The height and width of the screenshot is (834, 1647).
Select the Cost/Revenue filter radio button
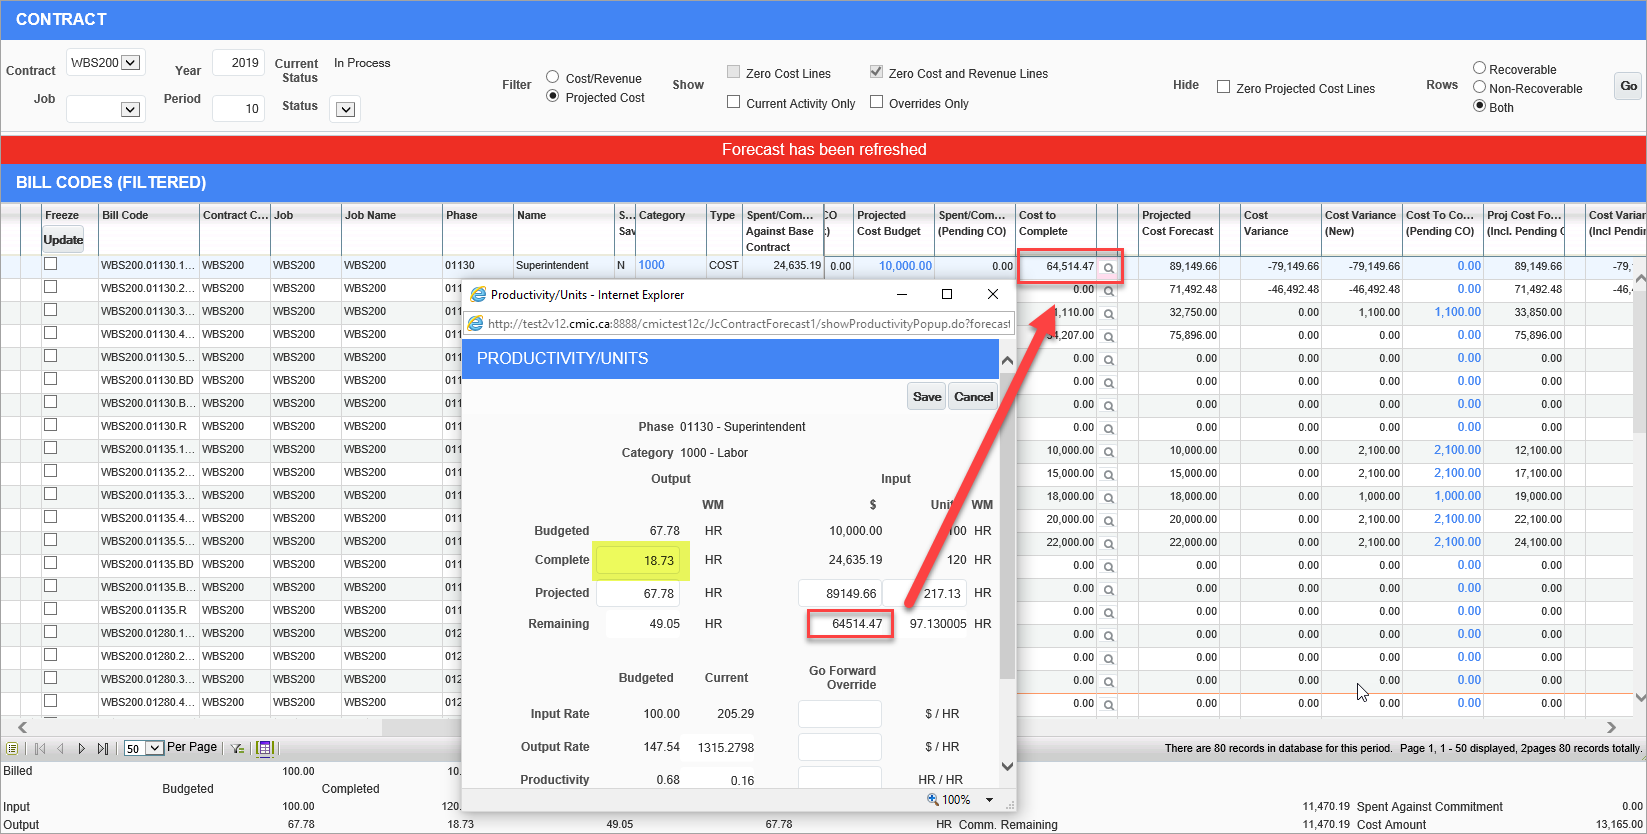[552, 77]
